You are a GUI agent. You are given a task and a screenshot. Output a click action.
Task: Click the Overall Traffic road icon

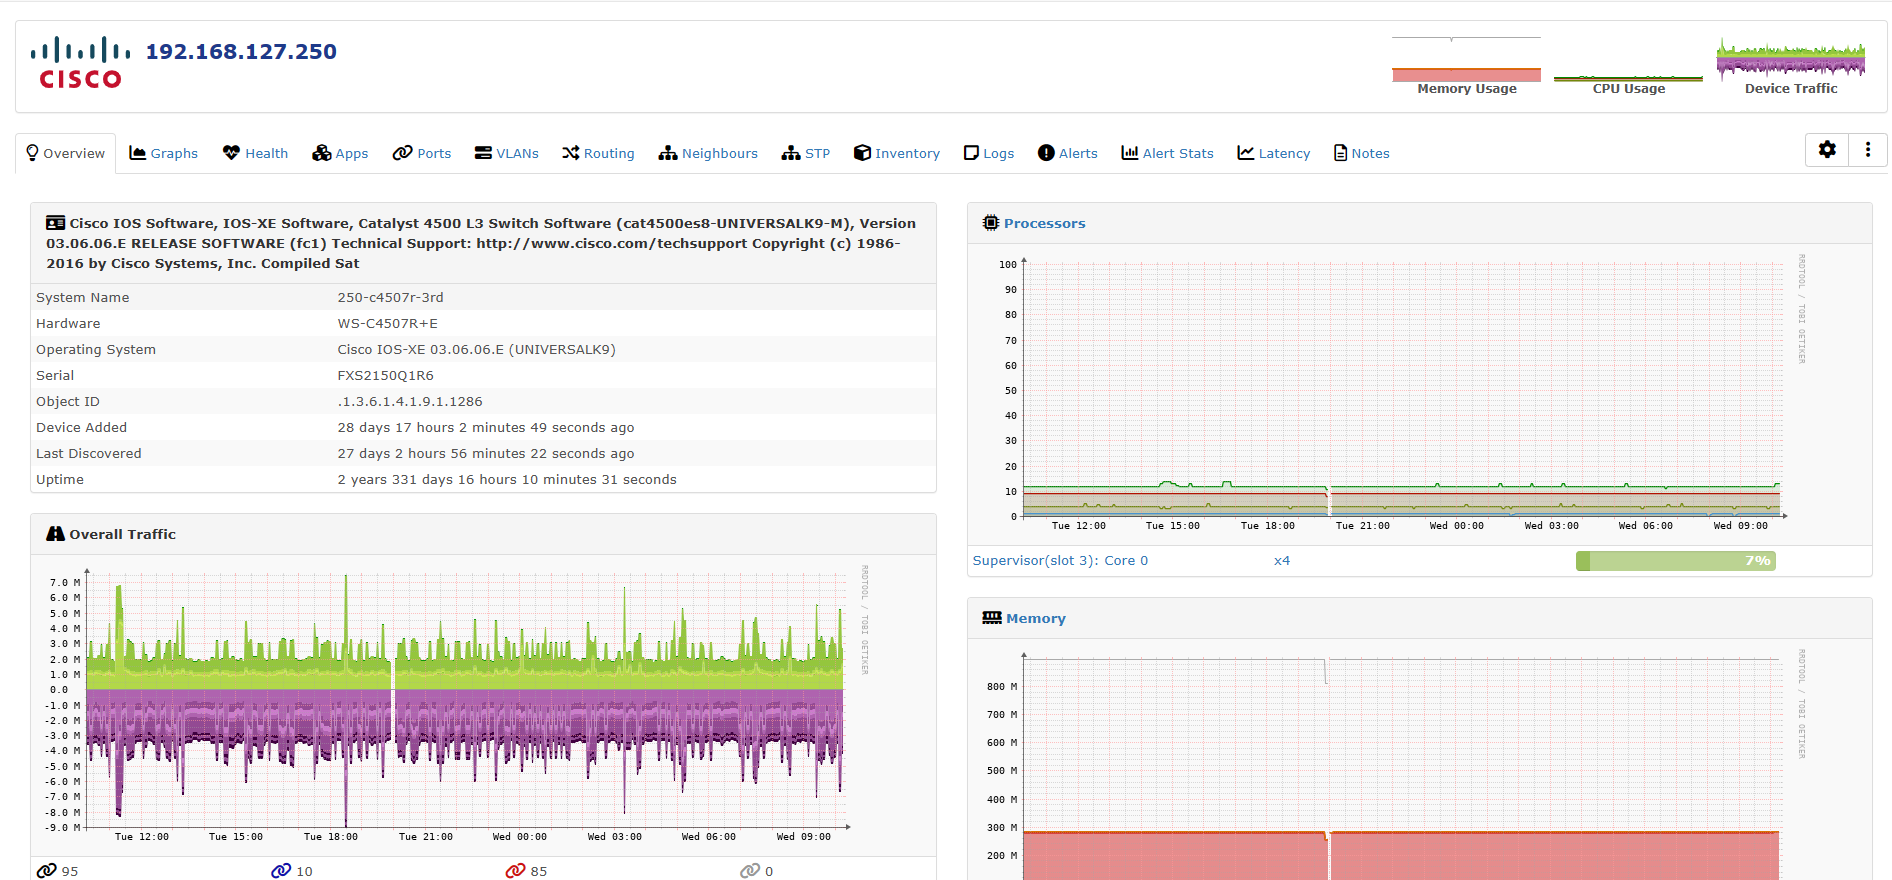[x=55, y=534]
